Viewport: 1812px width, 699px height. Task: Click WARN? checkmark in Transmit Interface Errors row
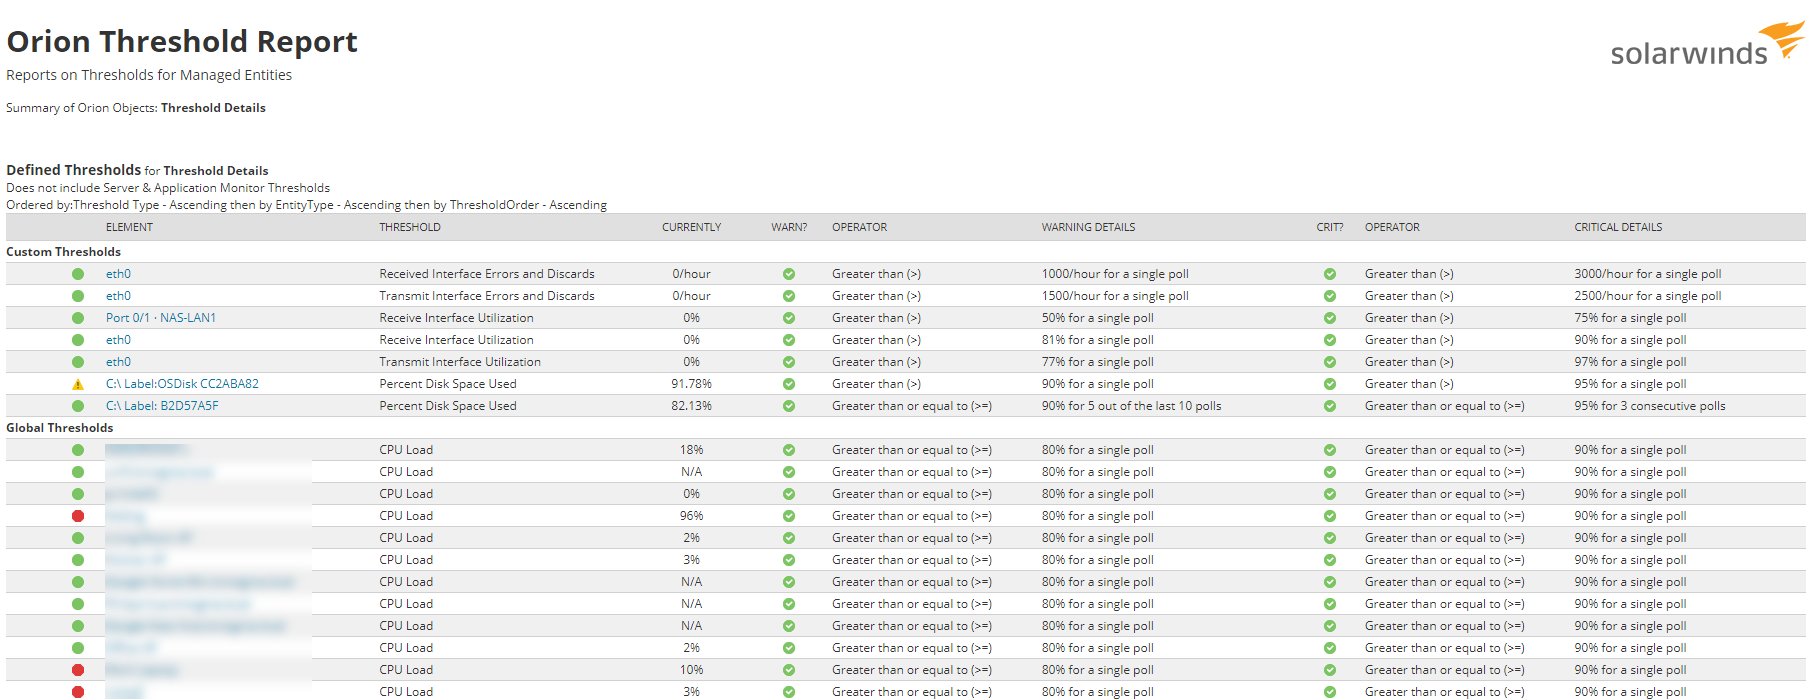click(x=789, y=296)
